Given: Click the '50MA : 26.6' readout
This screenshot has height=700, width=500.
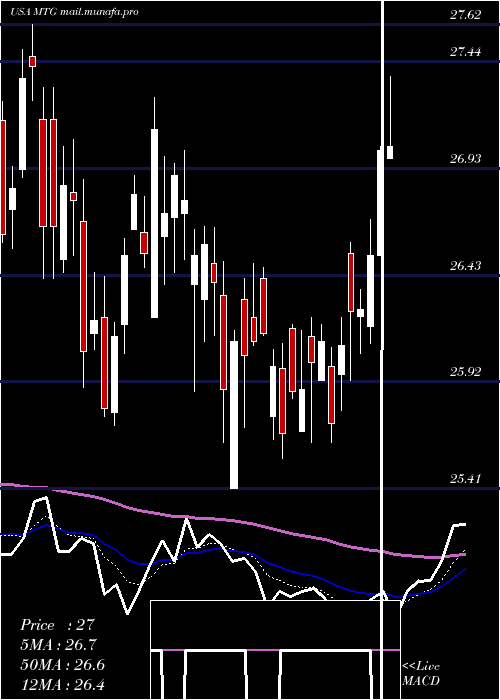Looking at the screenshot, I should [x=62, y=665].
